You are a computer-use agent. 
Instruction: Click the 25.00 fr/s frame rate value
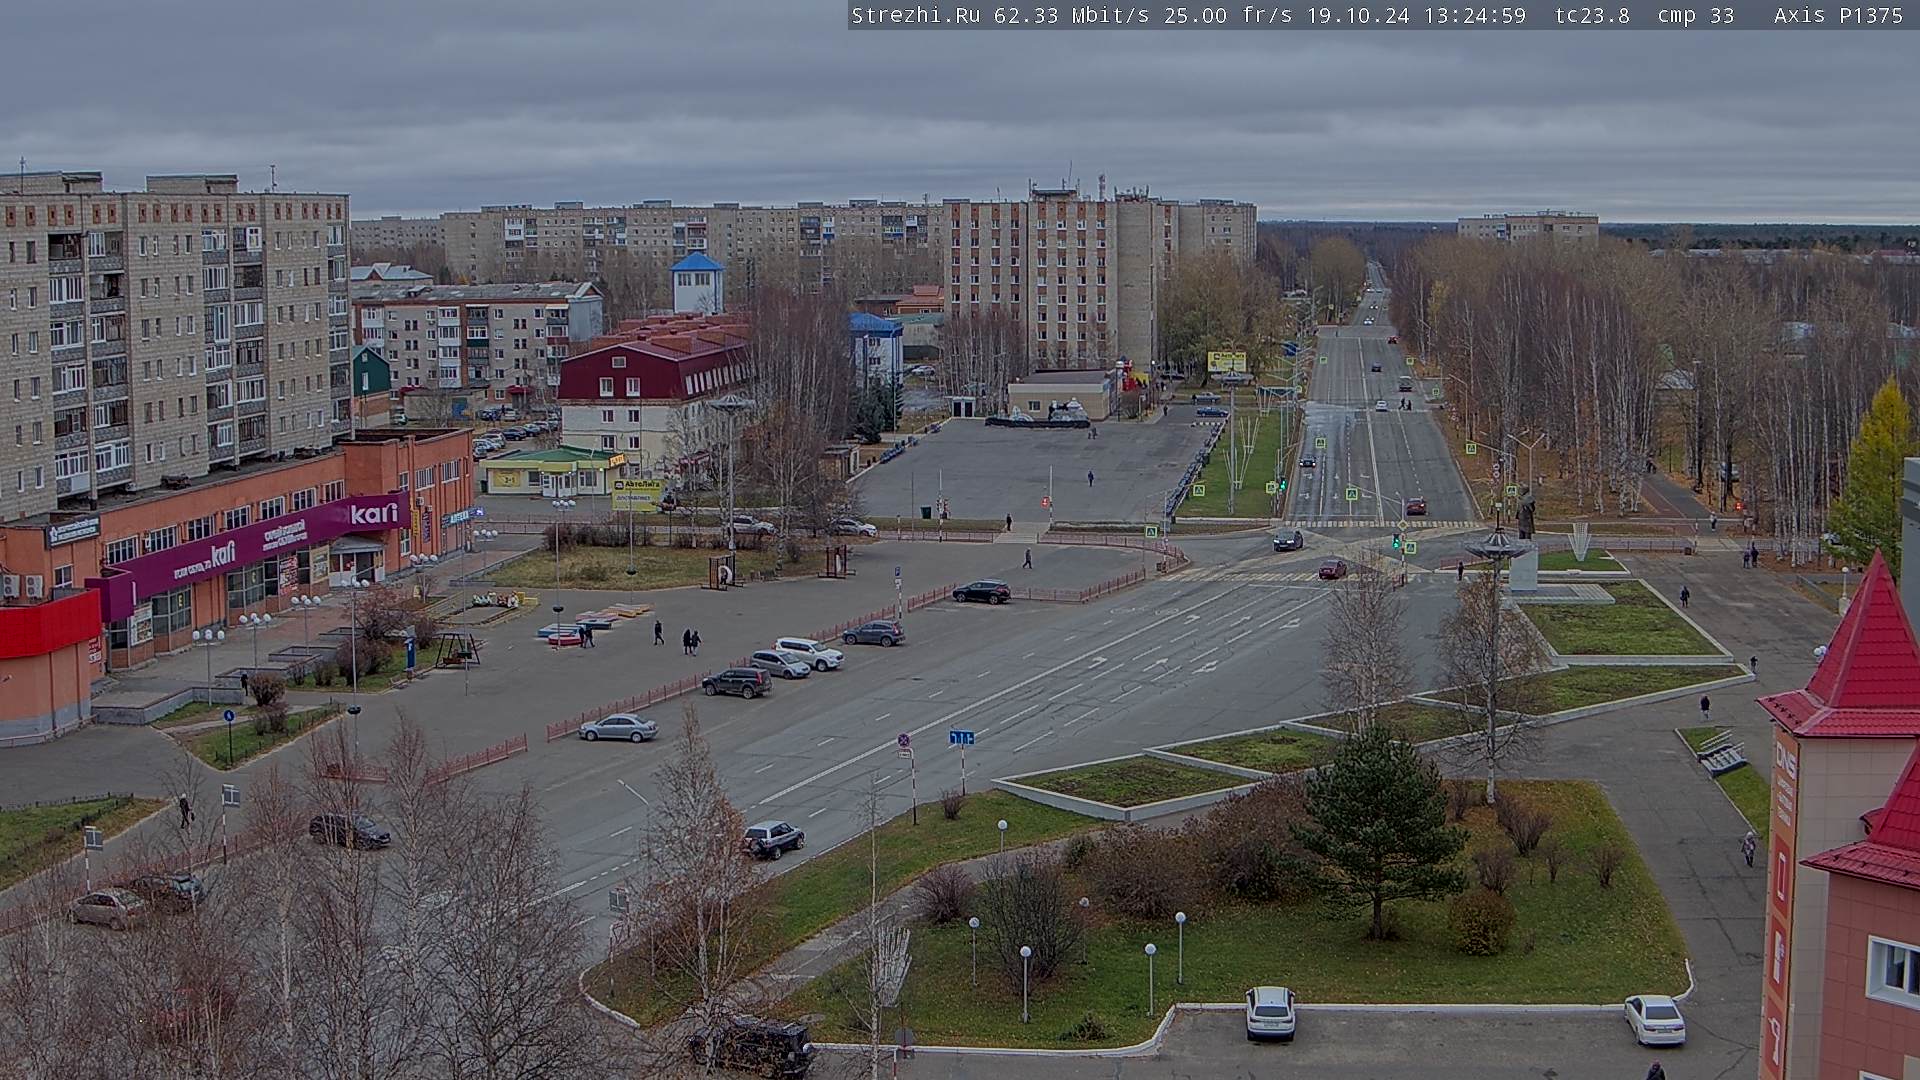coord(1228,15)
